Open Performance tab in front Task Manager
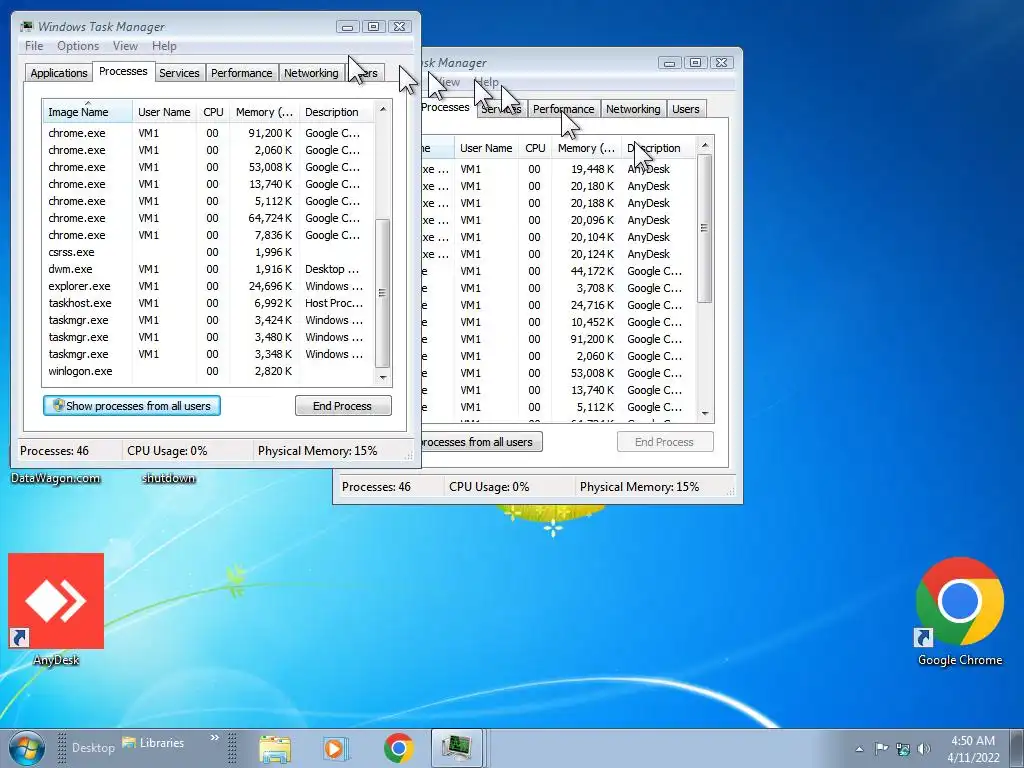 point(242,72)
